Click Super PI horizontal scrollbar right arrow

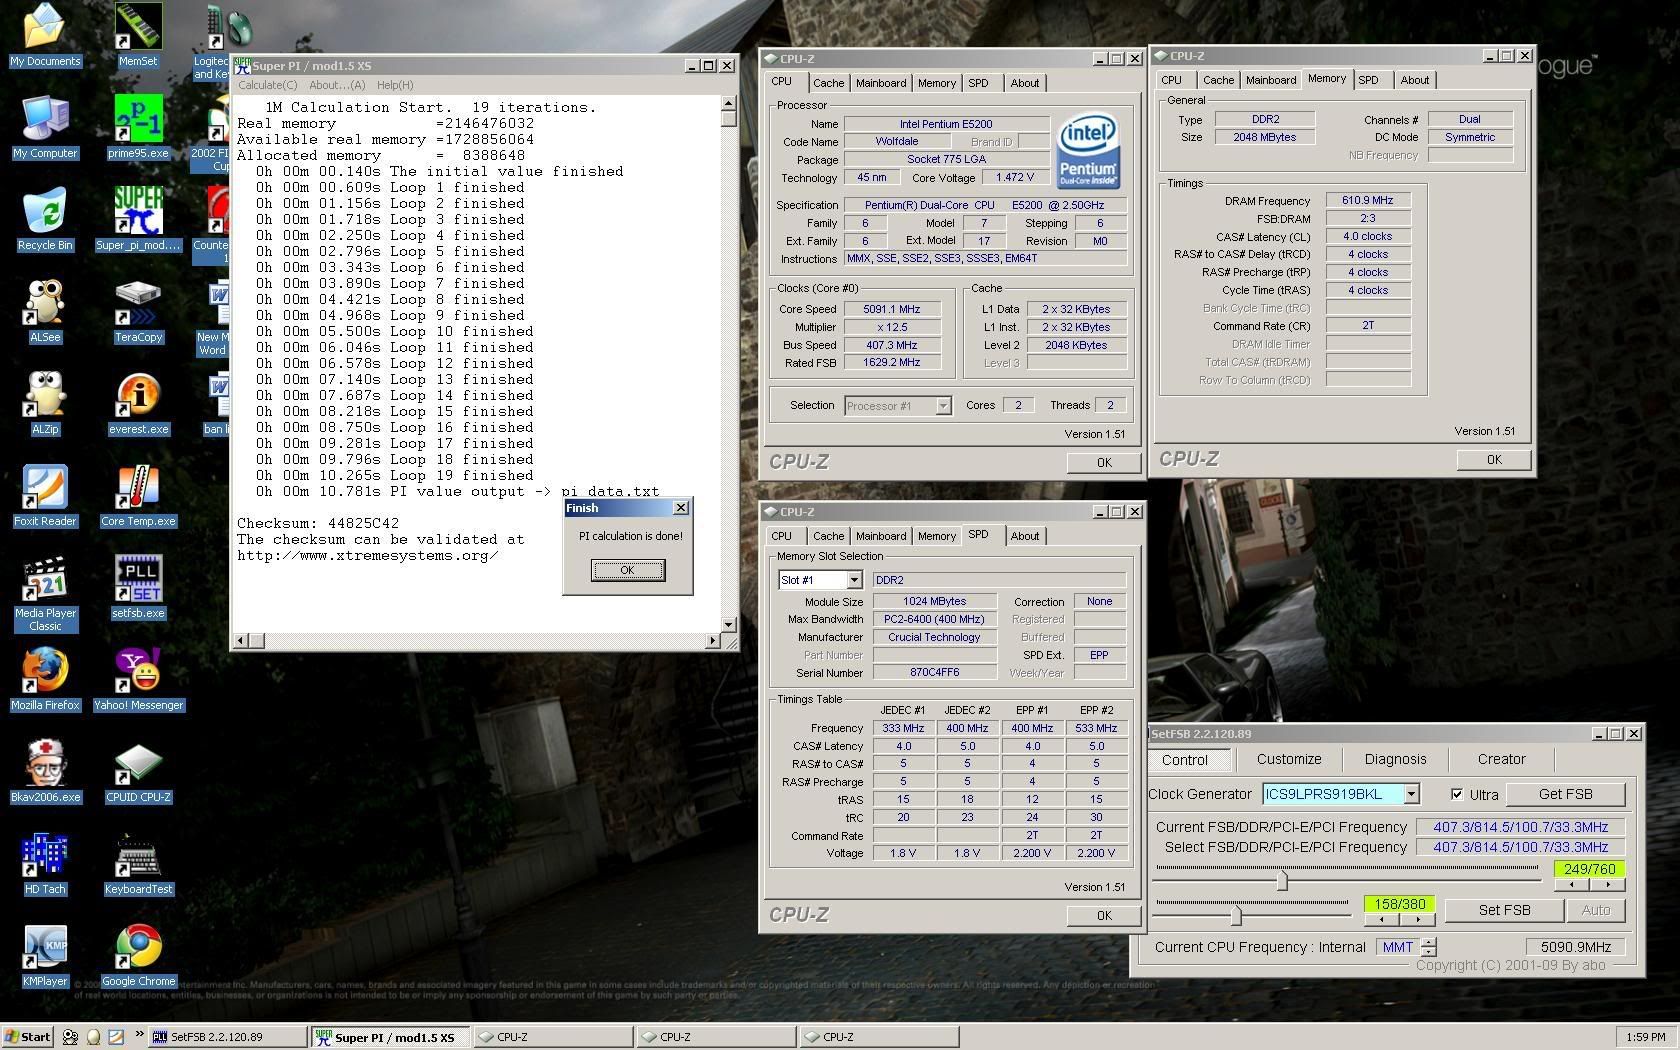click(712, 640)
